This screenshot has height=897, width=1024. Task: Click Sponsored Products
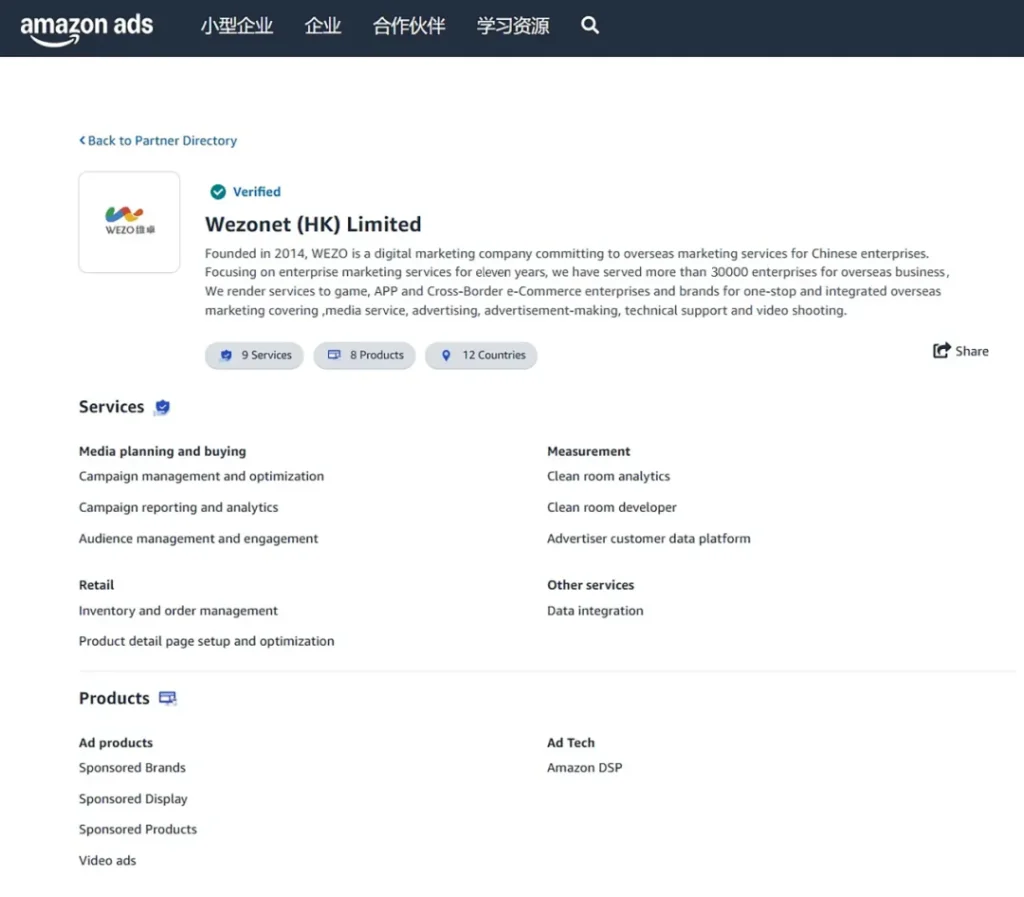coord(138,830)
